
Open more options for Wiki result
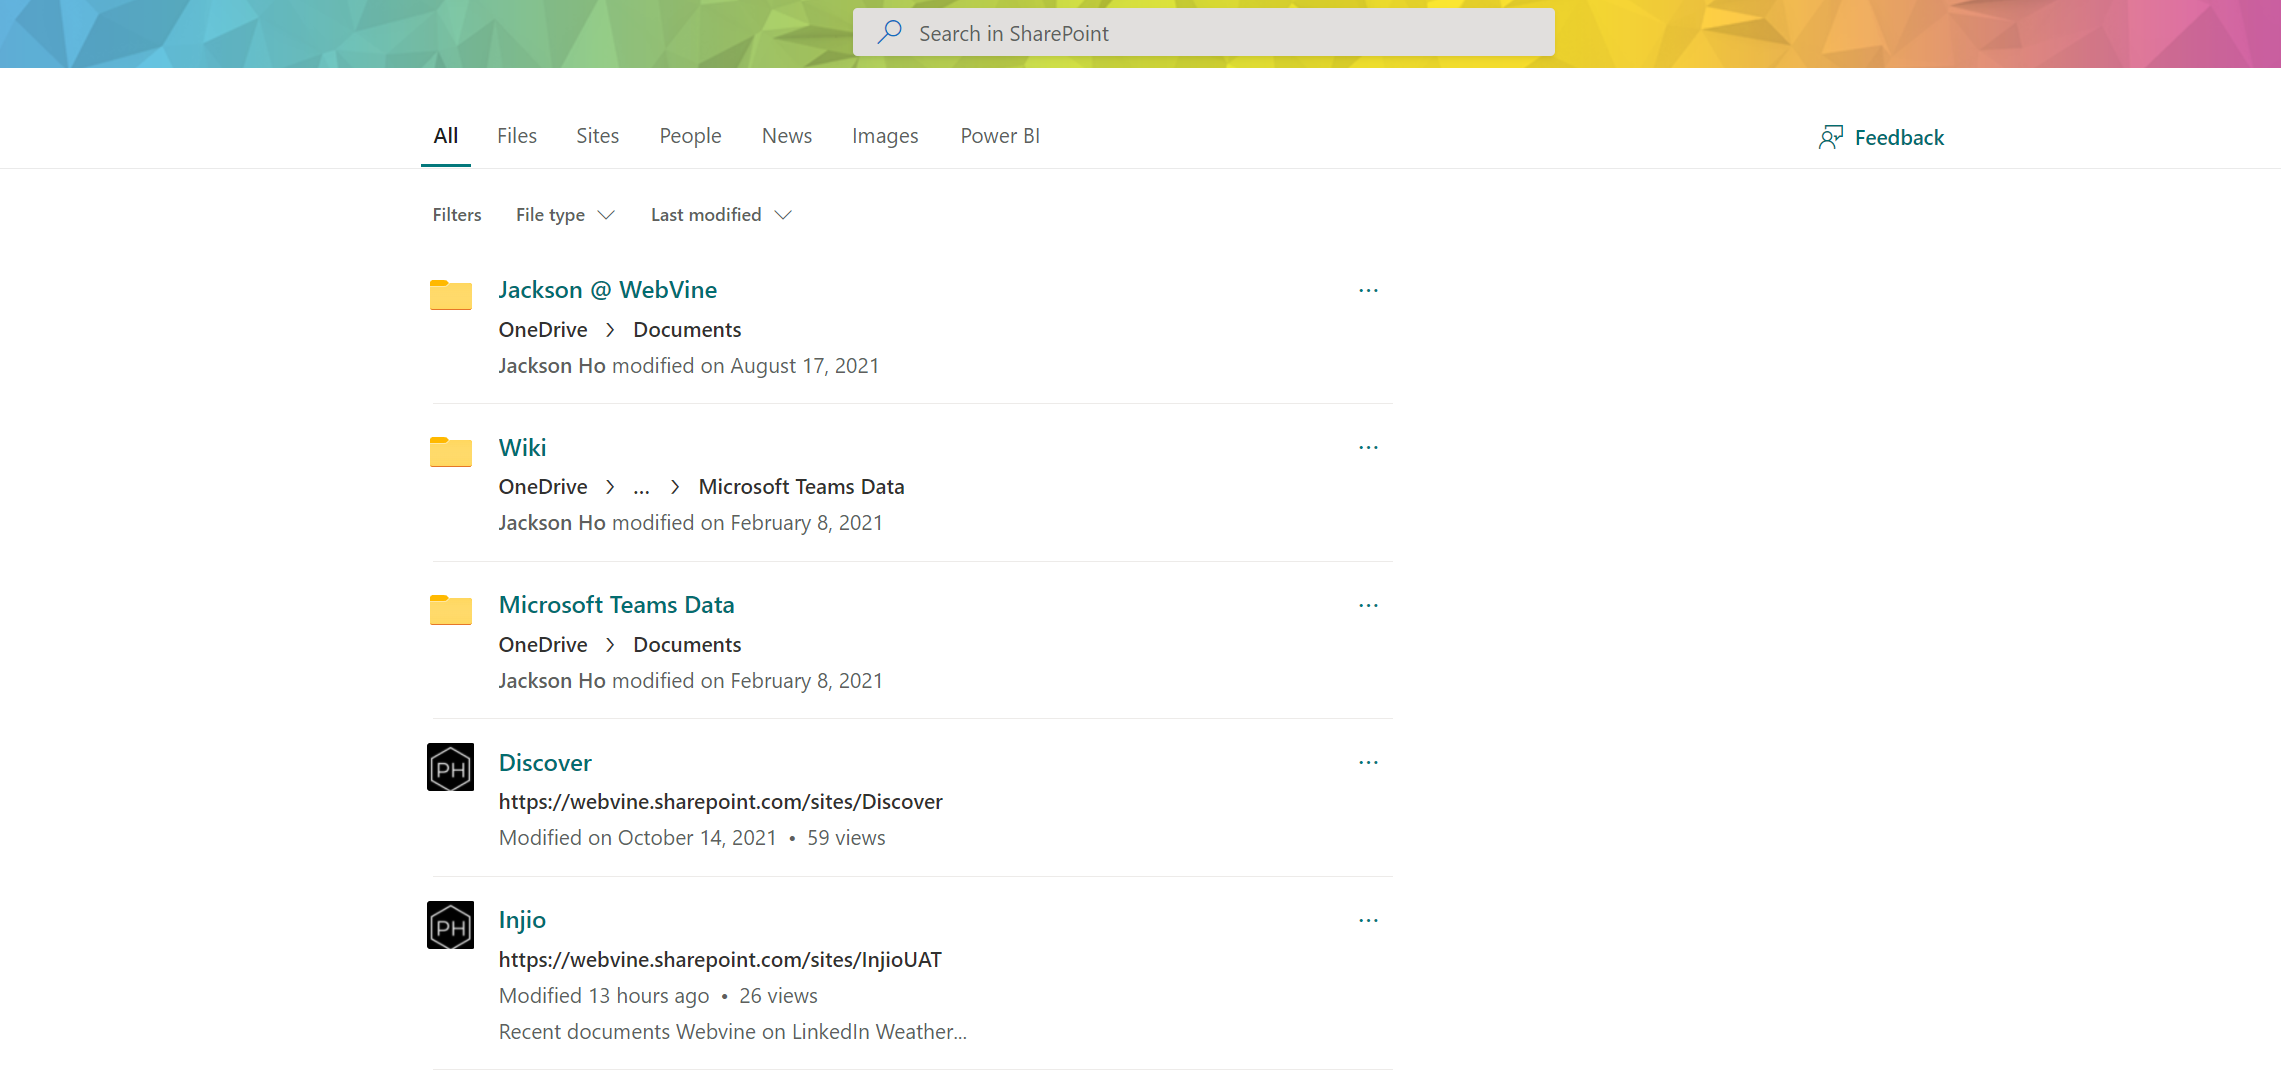coord(1368,448)
